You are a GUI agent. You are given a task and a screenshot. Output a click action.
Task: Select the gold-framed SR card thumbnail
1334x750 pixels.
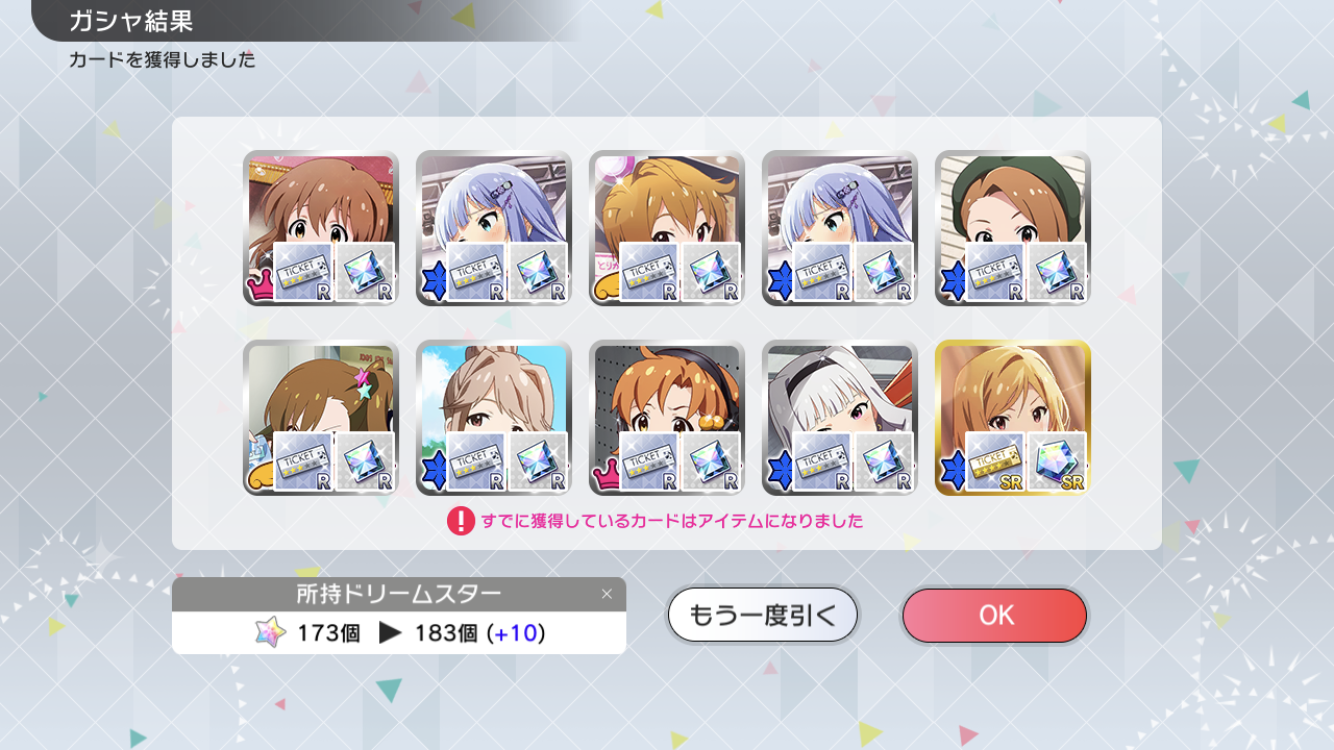coord(1012,417)
